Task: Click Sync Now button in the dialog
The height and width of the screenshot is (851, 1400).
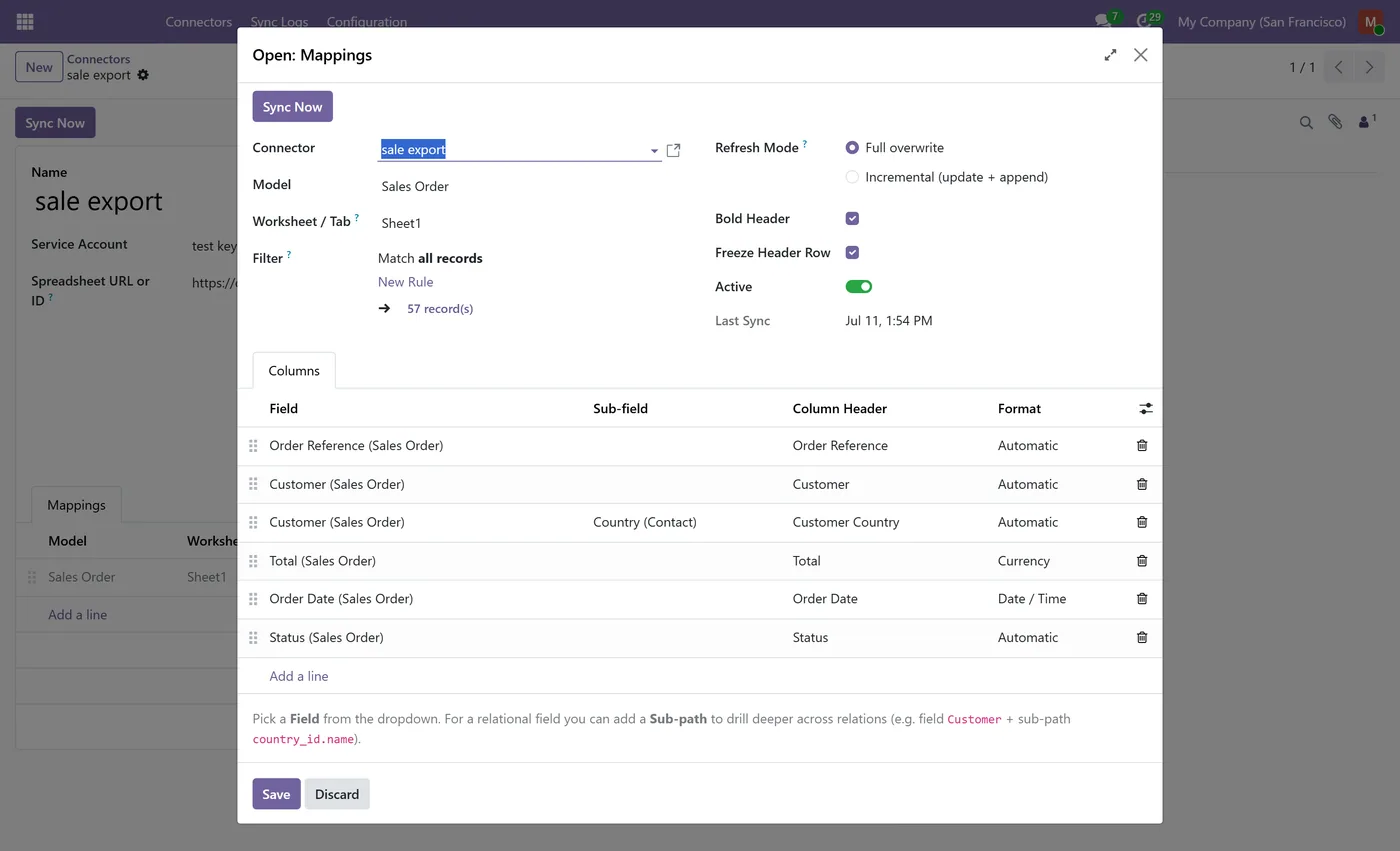Action: tap(292, 107)
